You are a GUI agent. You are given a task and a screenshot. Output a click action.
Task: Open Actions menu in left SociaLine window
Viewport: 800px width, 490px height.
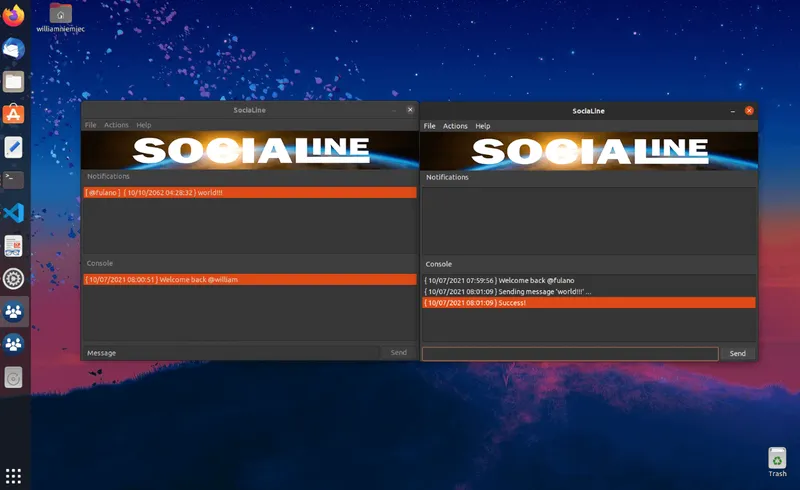coord(116,125)
